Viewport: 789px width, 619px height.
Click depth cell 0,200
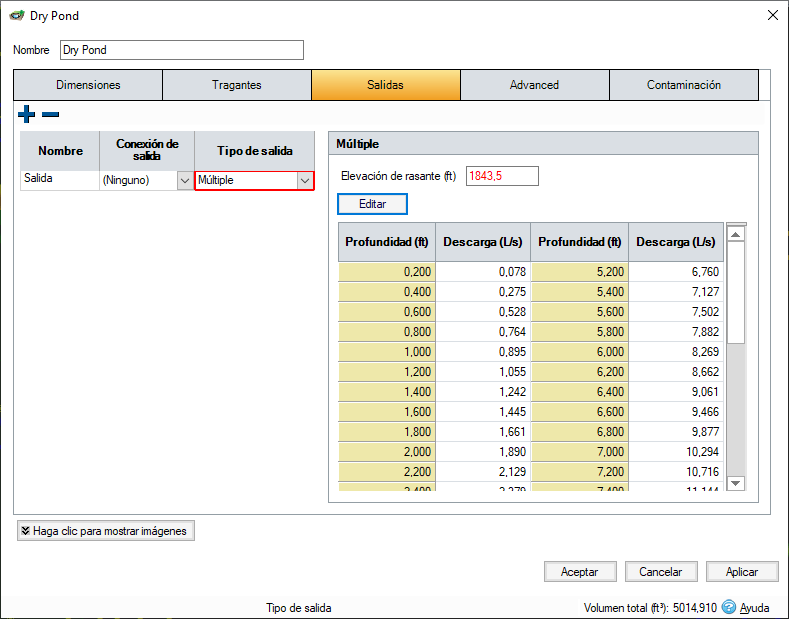coord(386,272)
